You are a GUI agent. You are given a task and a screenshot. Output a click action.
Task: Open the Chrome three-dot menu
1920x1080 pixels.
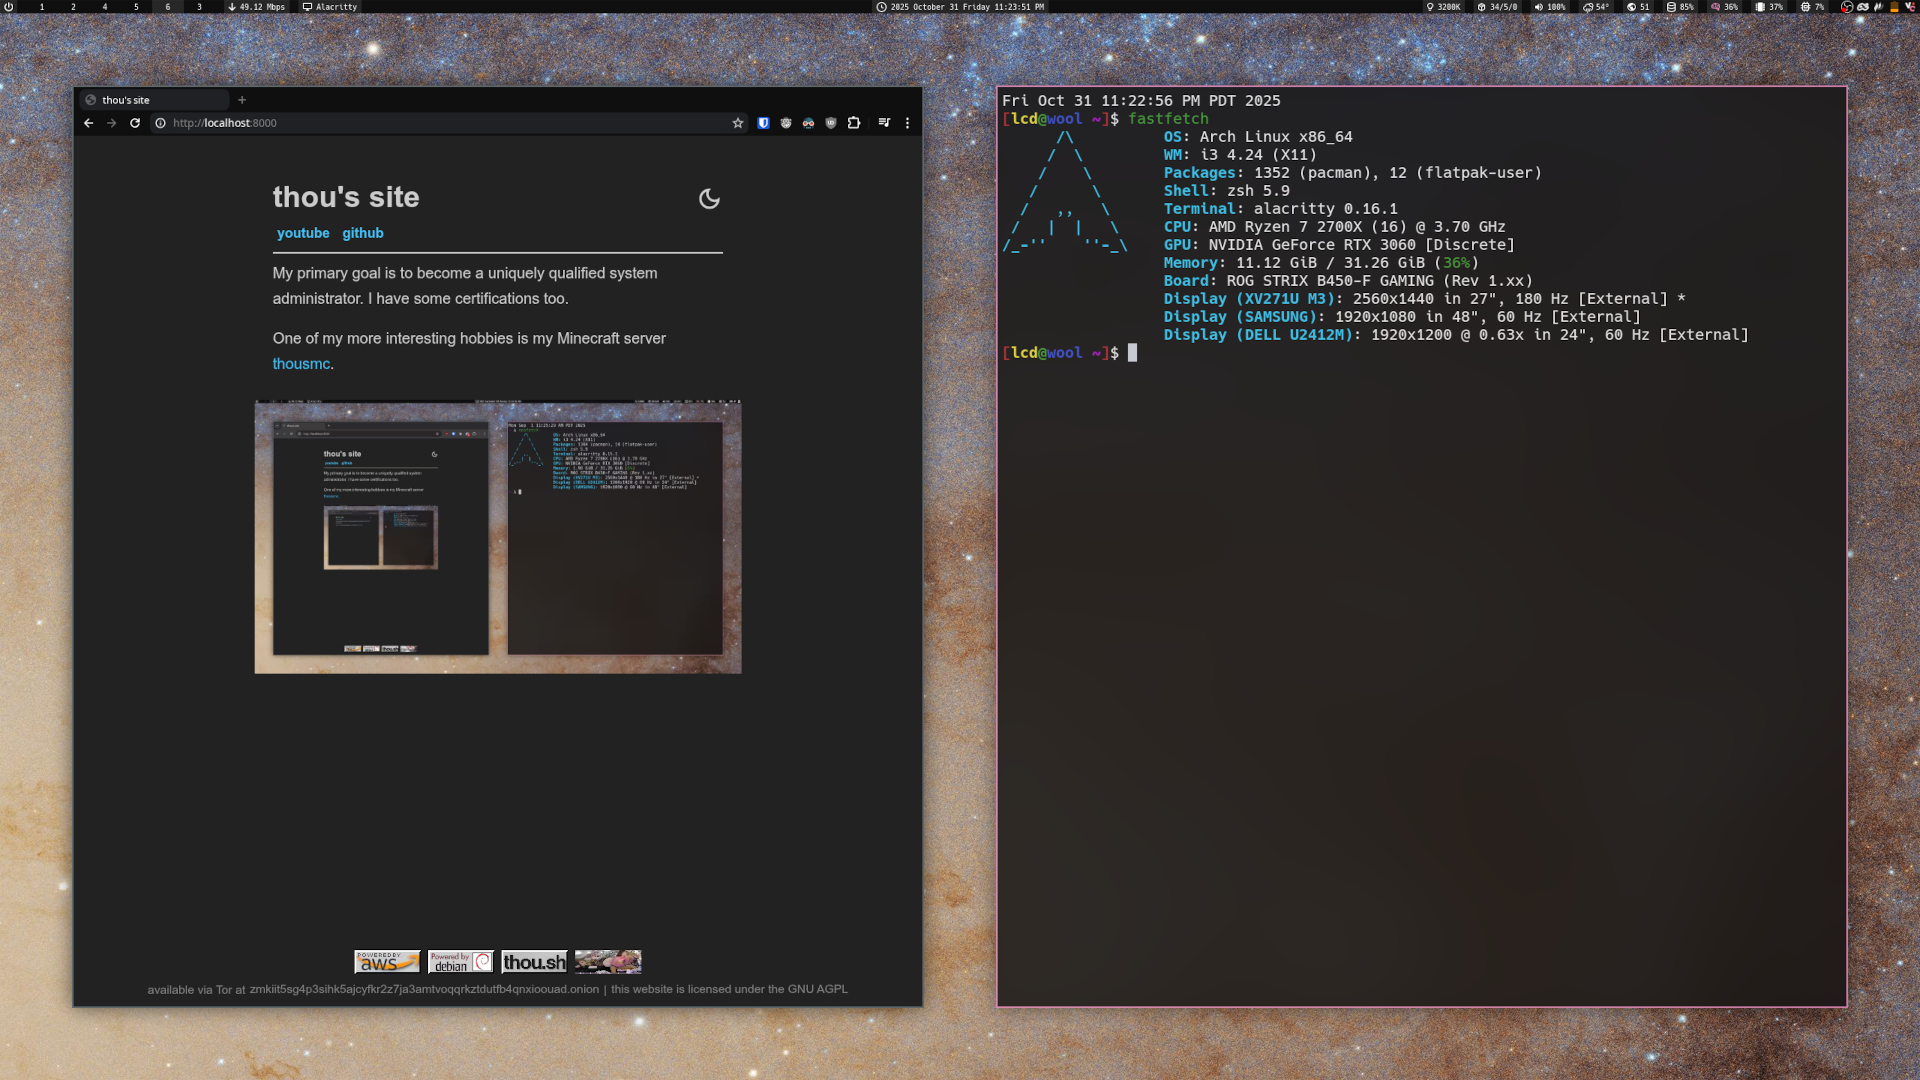[908, 123]
